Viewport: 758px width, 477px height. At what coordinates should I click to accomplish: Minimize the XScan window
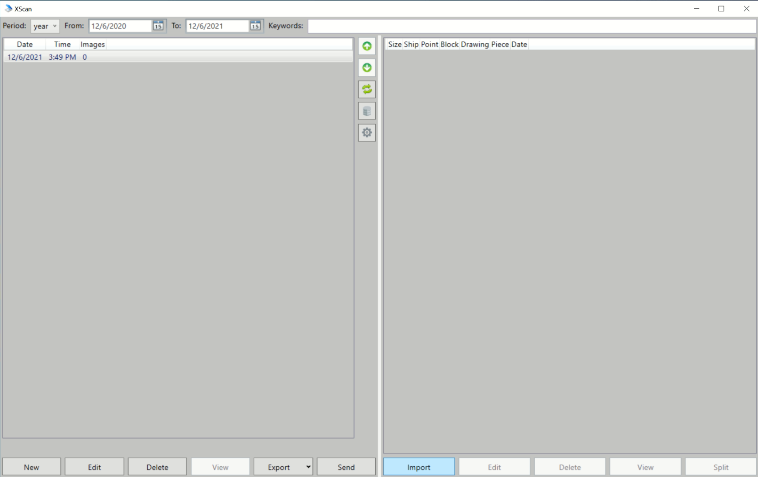pyautogui.click(x=697, y=8)
